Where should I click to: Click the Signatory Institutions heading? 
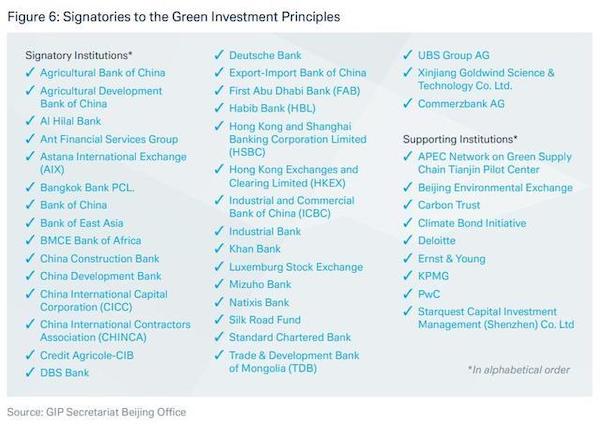click(x=78, y=55)
